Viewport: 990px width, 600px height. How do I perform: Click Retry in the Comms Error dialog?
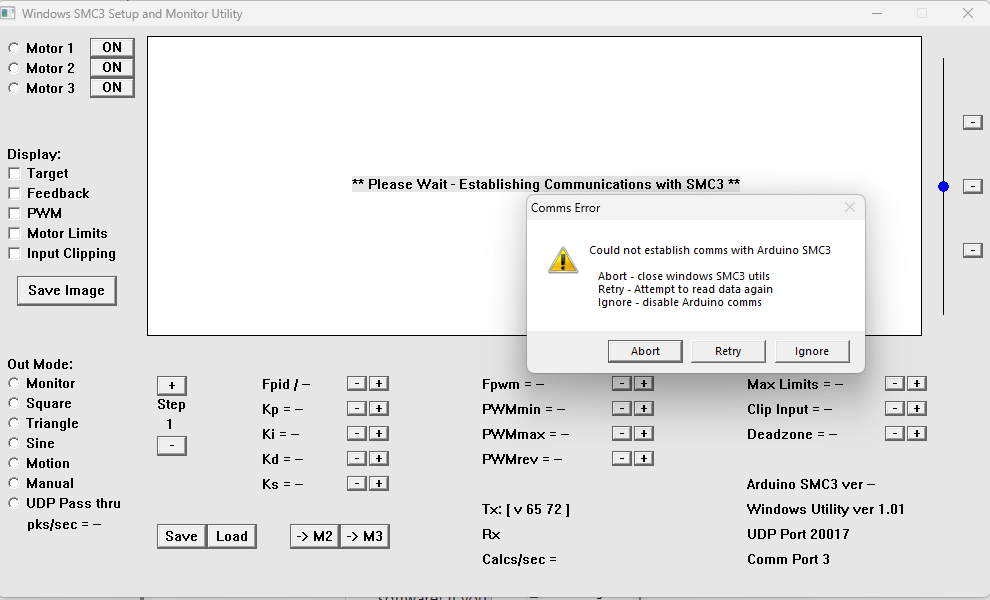click(x=728, y=351)
